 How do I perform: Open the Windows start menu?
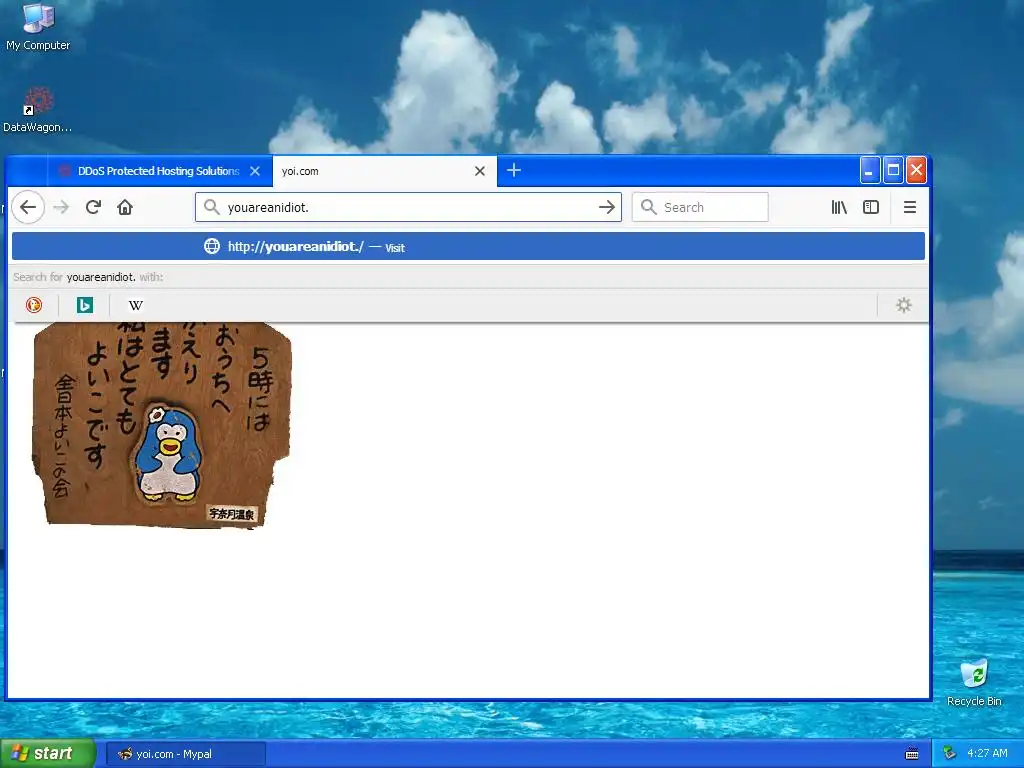click(48, 754)
